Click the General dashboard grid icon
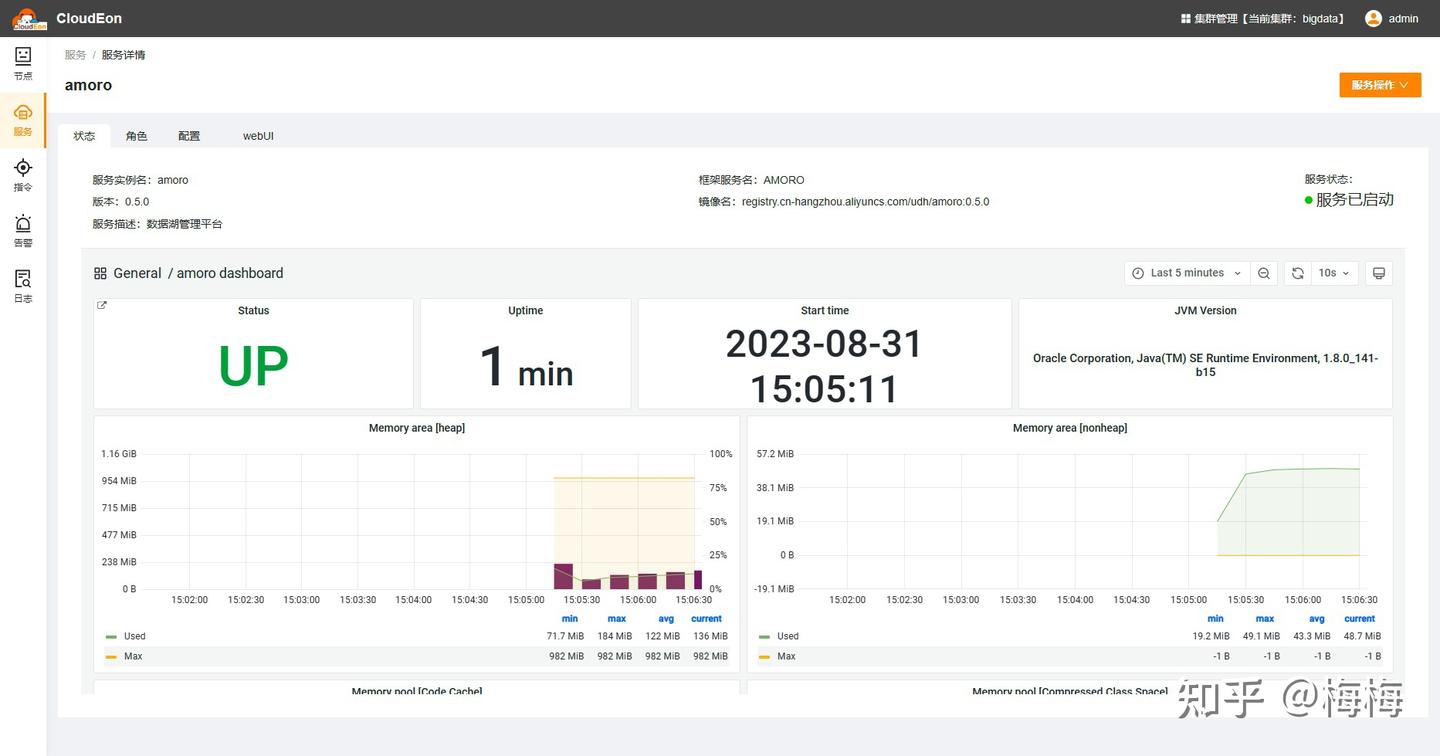Screen dimensions: 1440x756 (x=99, y=272)
